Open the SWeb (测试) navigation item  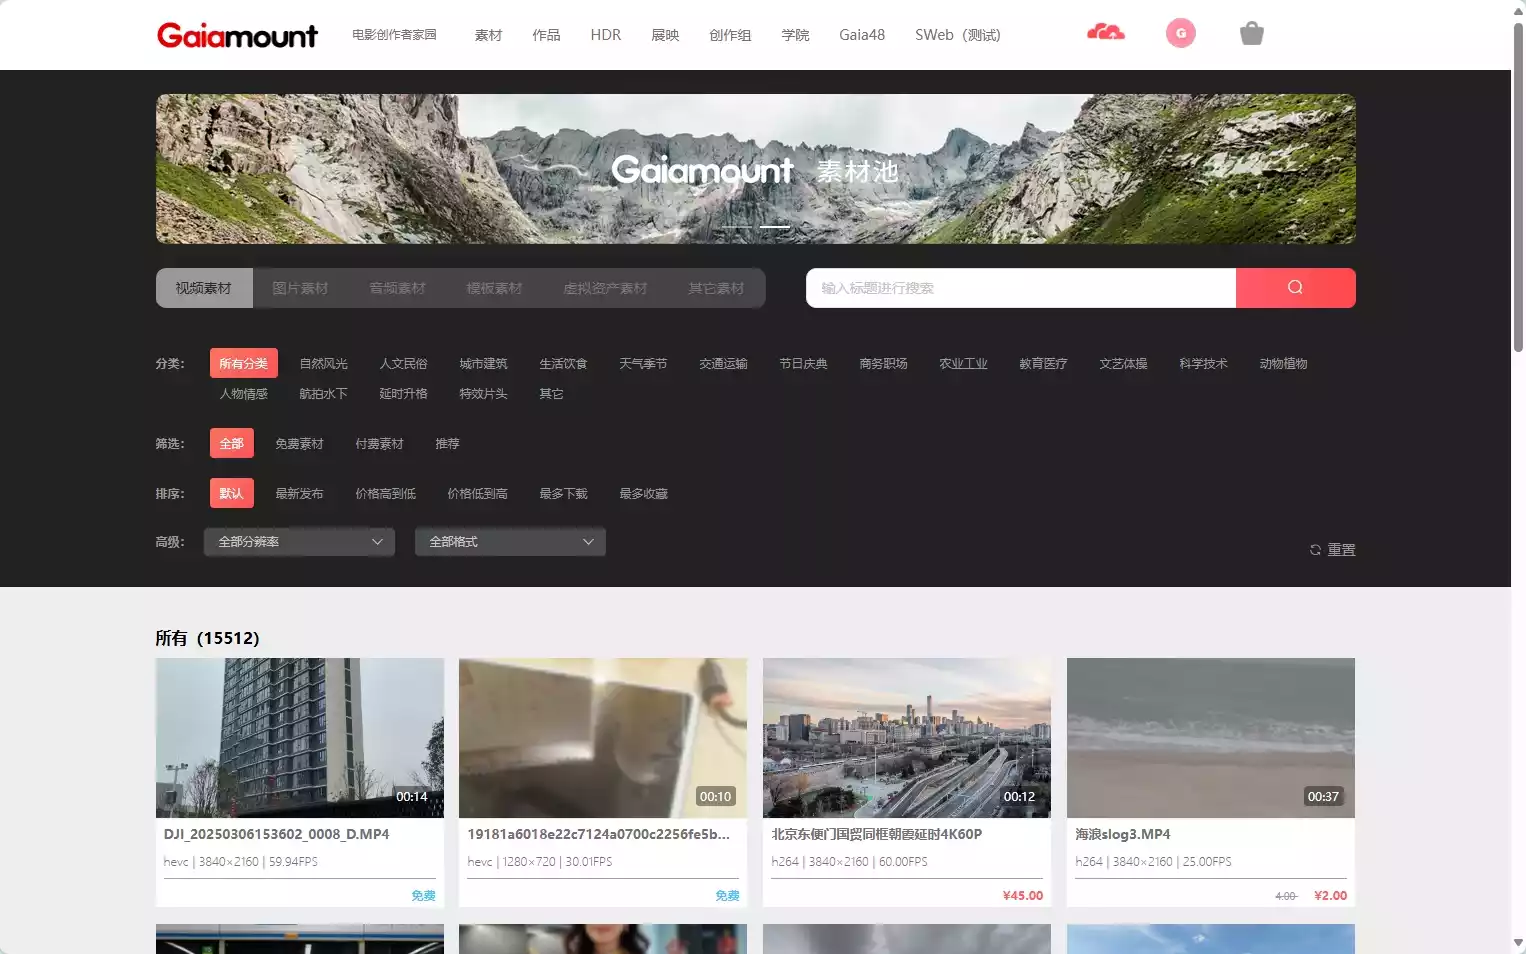pyautogui.click(x=958, y=35)
